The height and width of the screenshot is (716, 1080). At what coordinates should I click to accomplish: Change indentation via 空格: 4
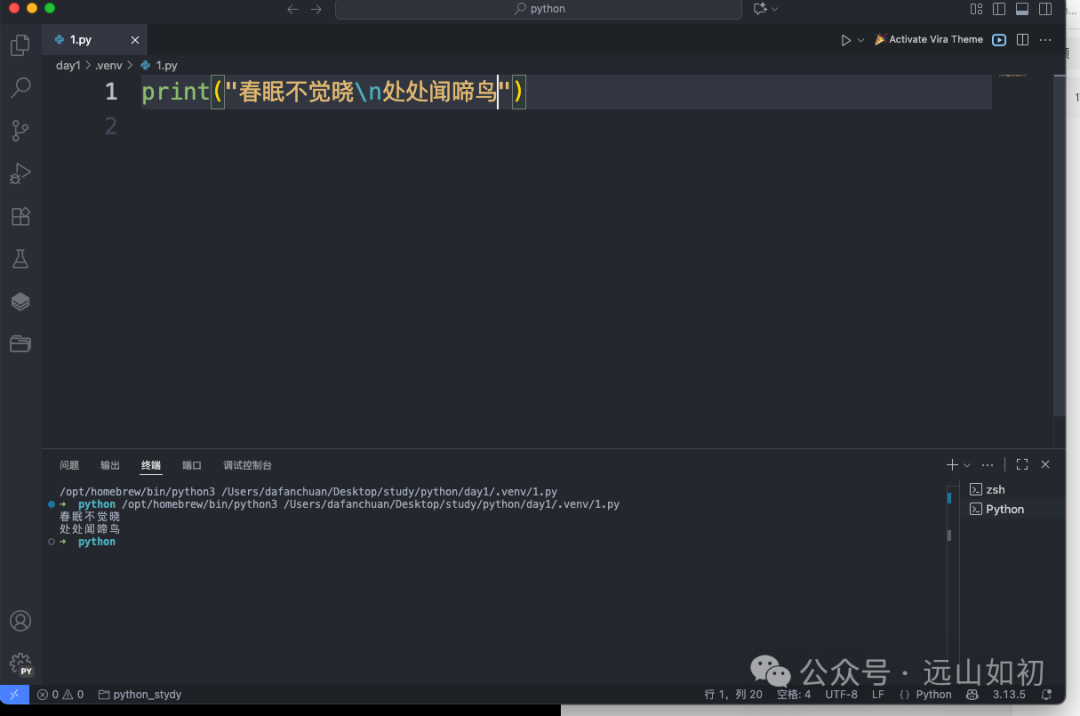coord(793,694)
